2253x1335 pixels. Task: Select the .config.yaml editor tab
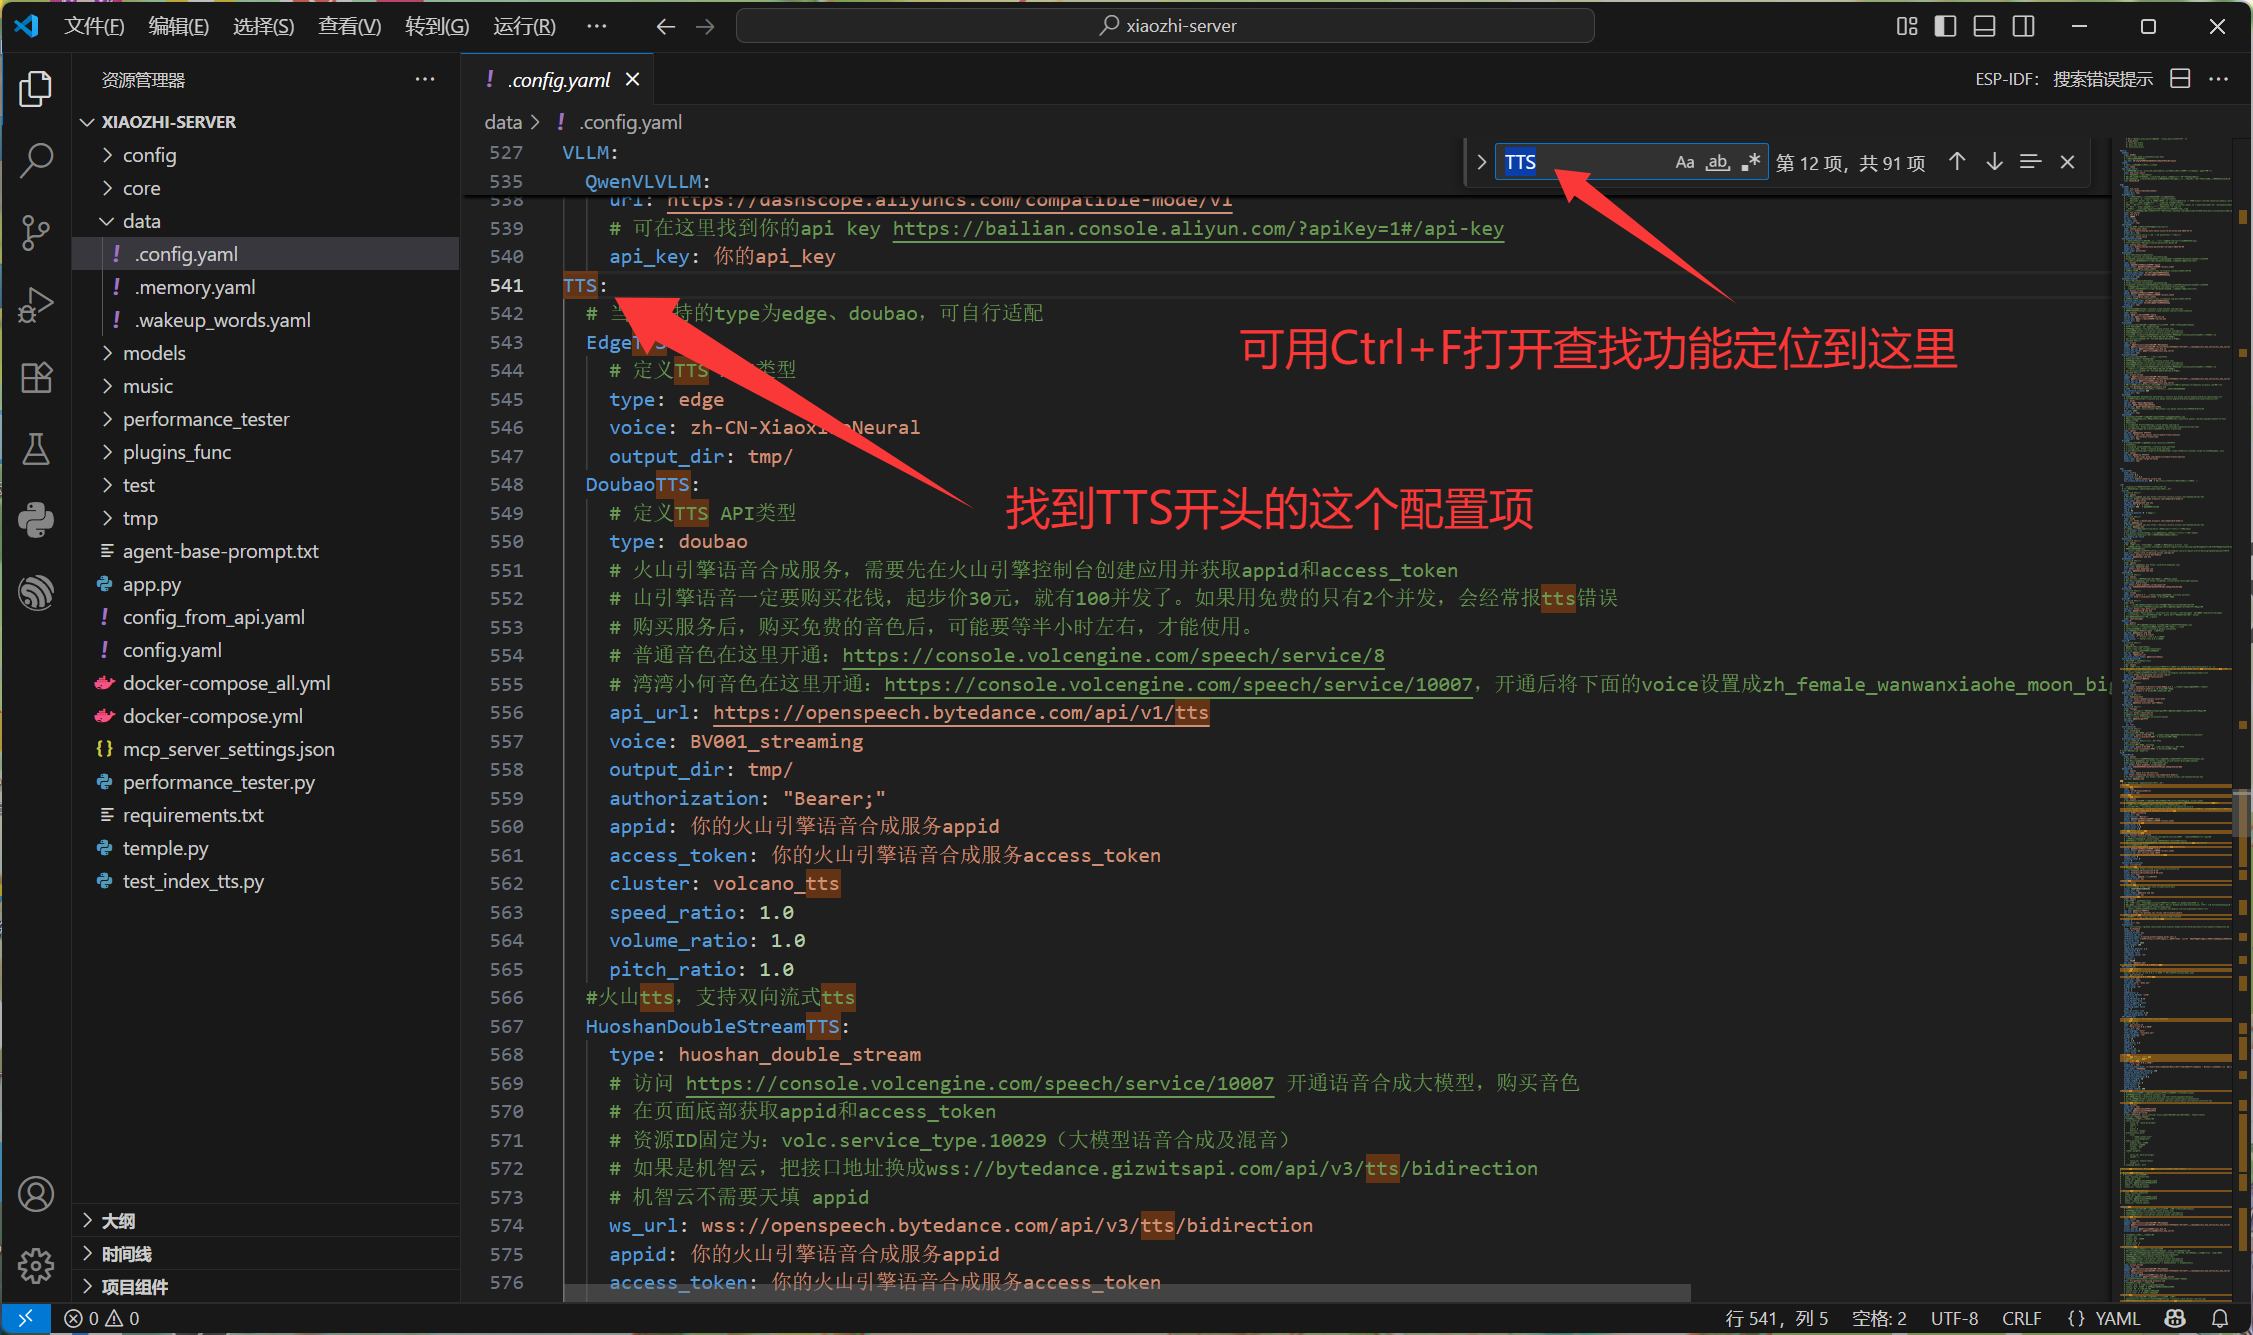pos(559,80)
